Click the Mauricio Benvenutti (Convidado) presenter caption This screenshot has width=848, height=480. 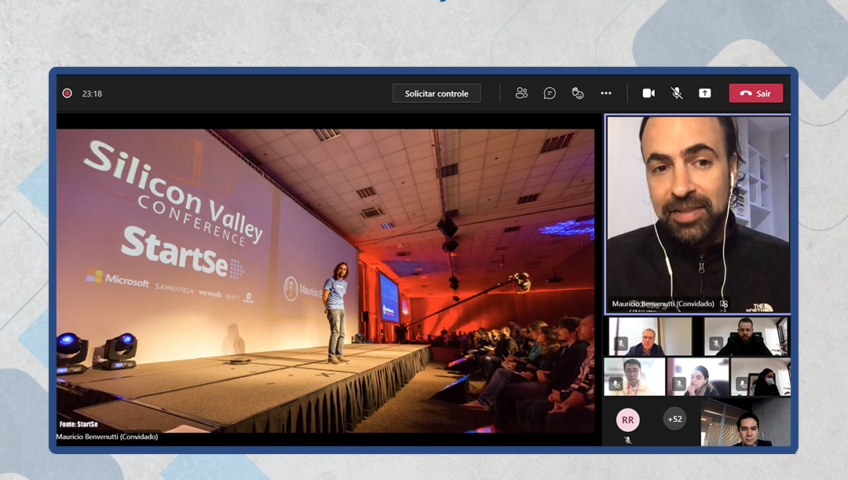pyautogui.click(x=107, y=437)
